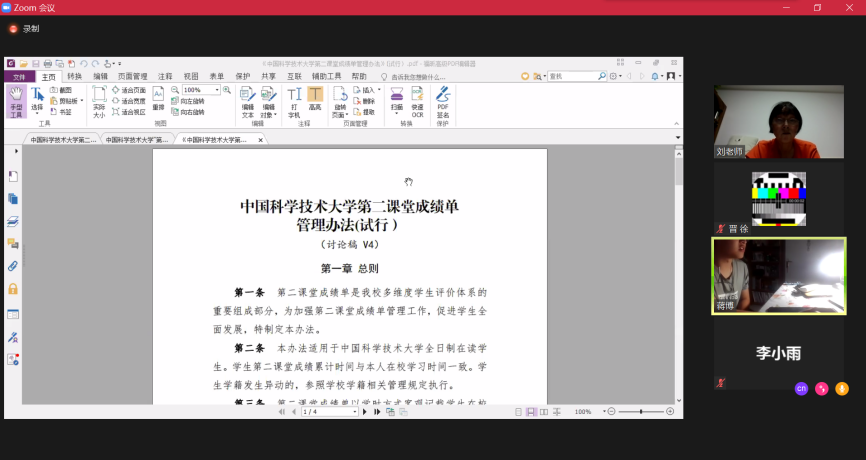
Task: Run Quick OCR (快速OCR)
Action: coord(417,100)
